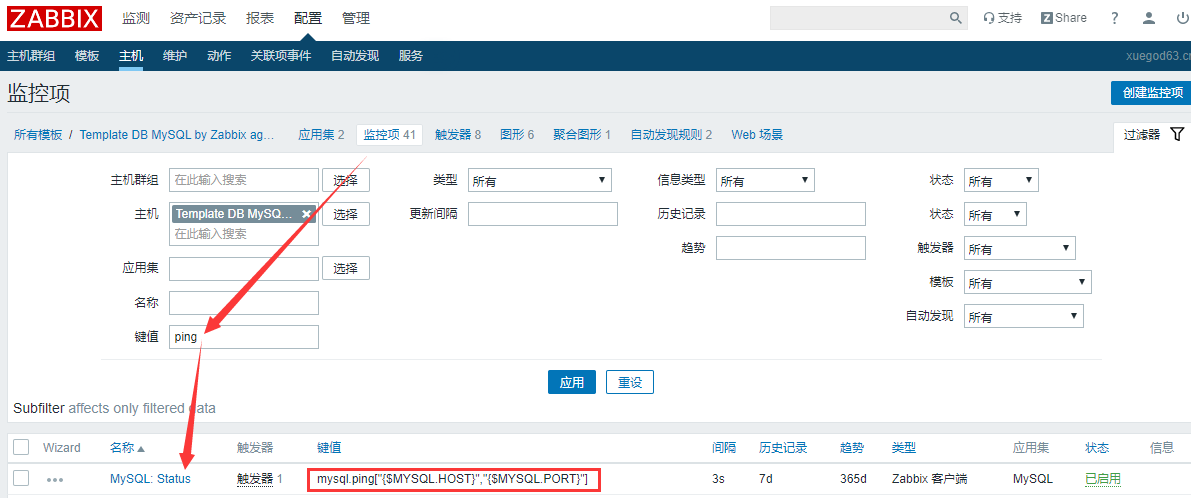Click the 创建监控项 button
Screen dimensions: 1191x498
pyautogui.click(x=1152, y=93)
